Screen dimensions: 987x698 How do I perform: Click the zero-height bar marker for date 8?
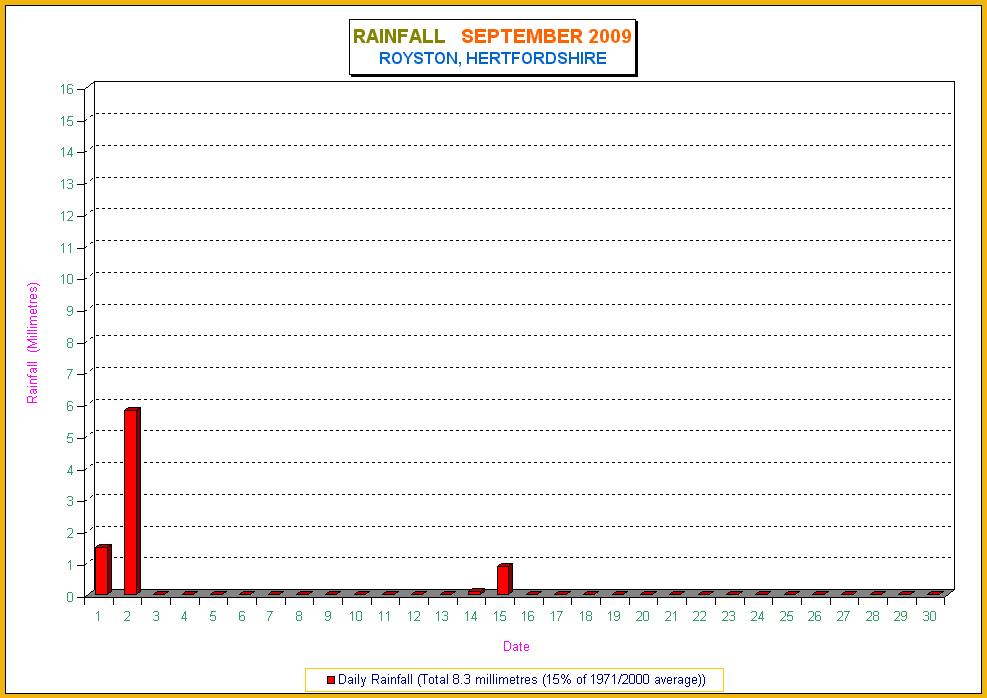[x=304, y=594]
